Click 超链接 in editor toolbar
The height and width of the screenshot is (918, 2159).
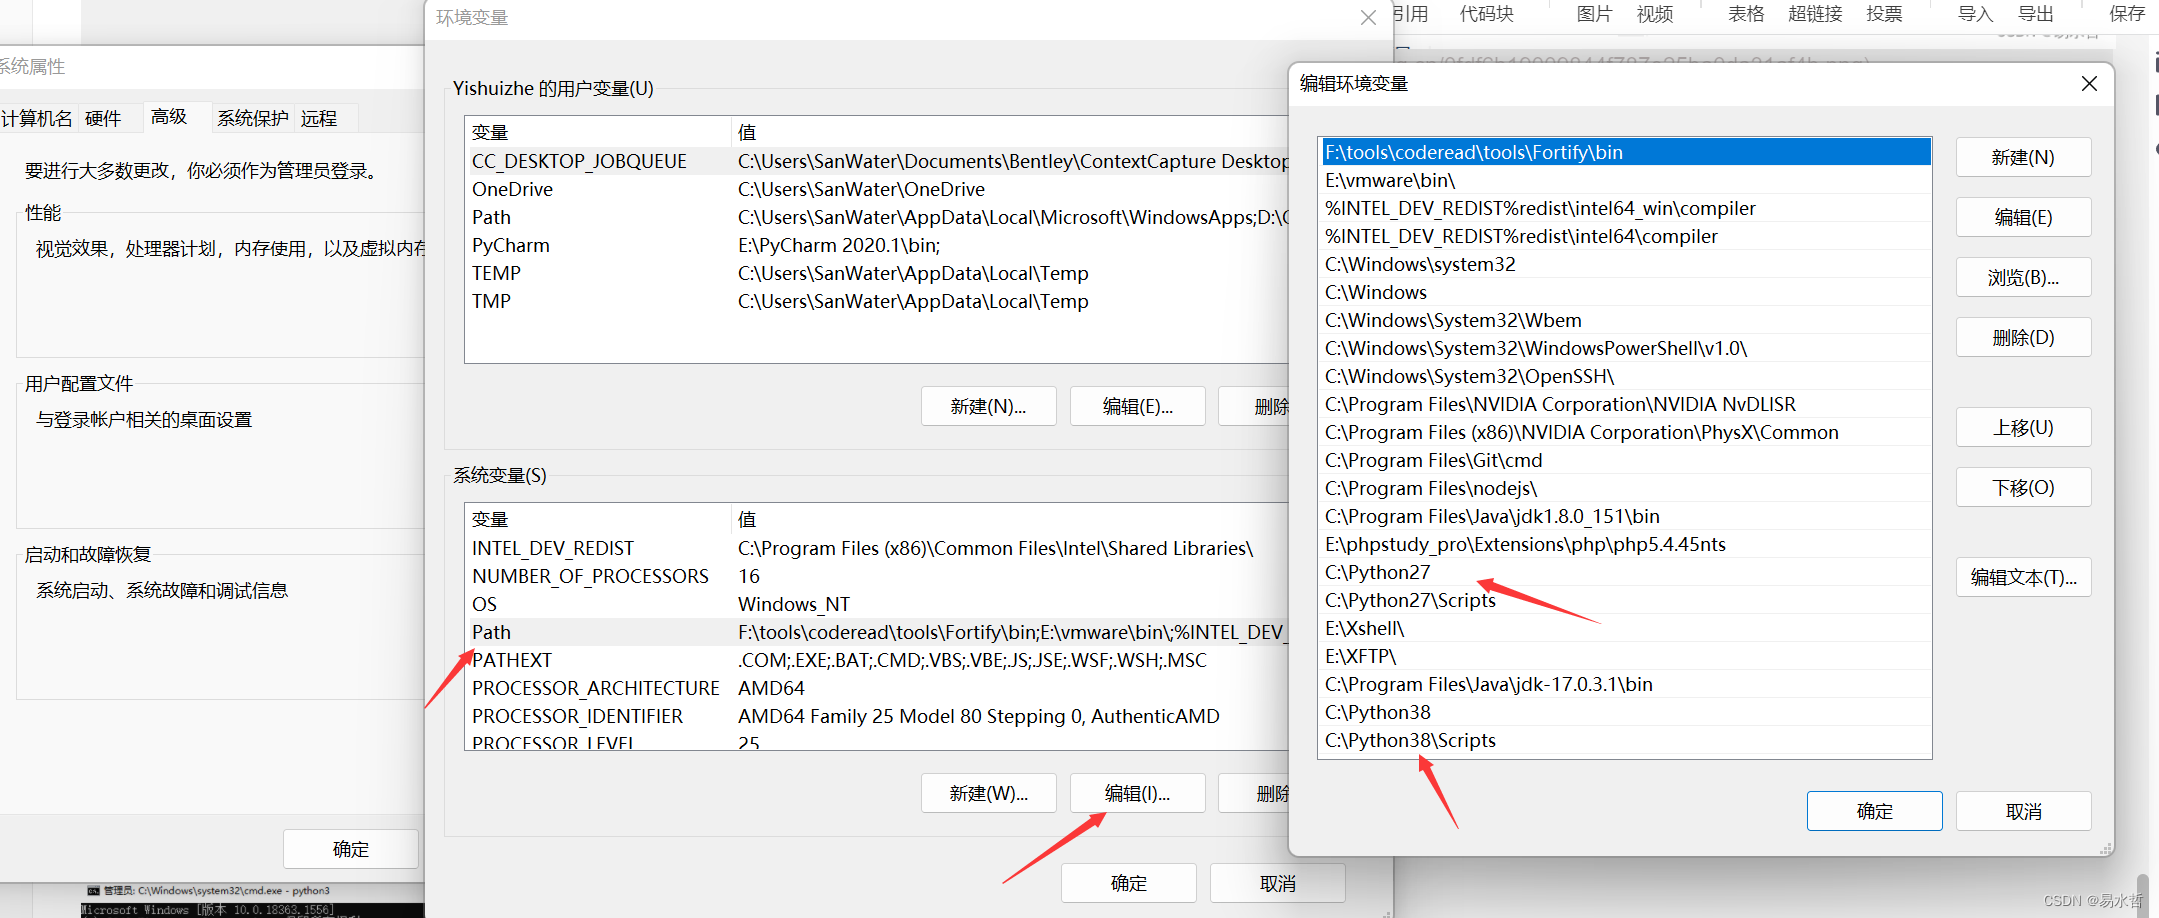click(1815, 14)
